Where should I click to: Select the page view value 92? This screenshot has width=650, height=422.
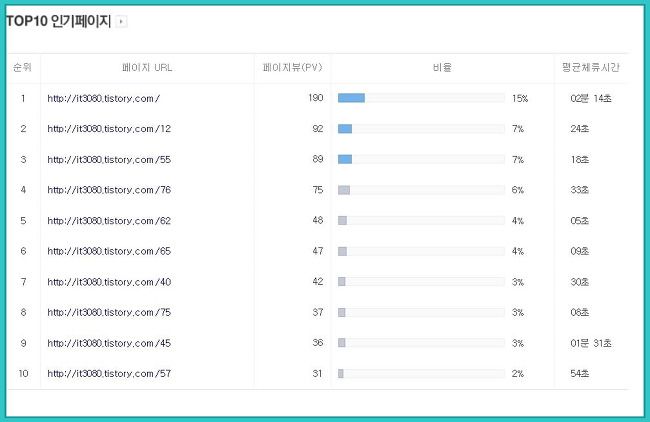[x=318, y=129]
